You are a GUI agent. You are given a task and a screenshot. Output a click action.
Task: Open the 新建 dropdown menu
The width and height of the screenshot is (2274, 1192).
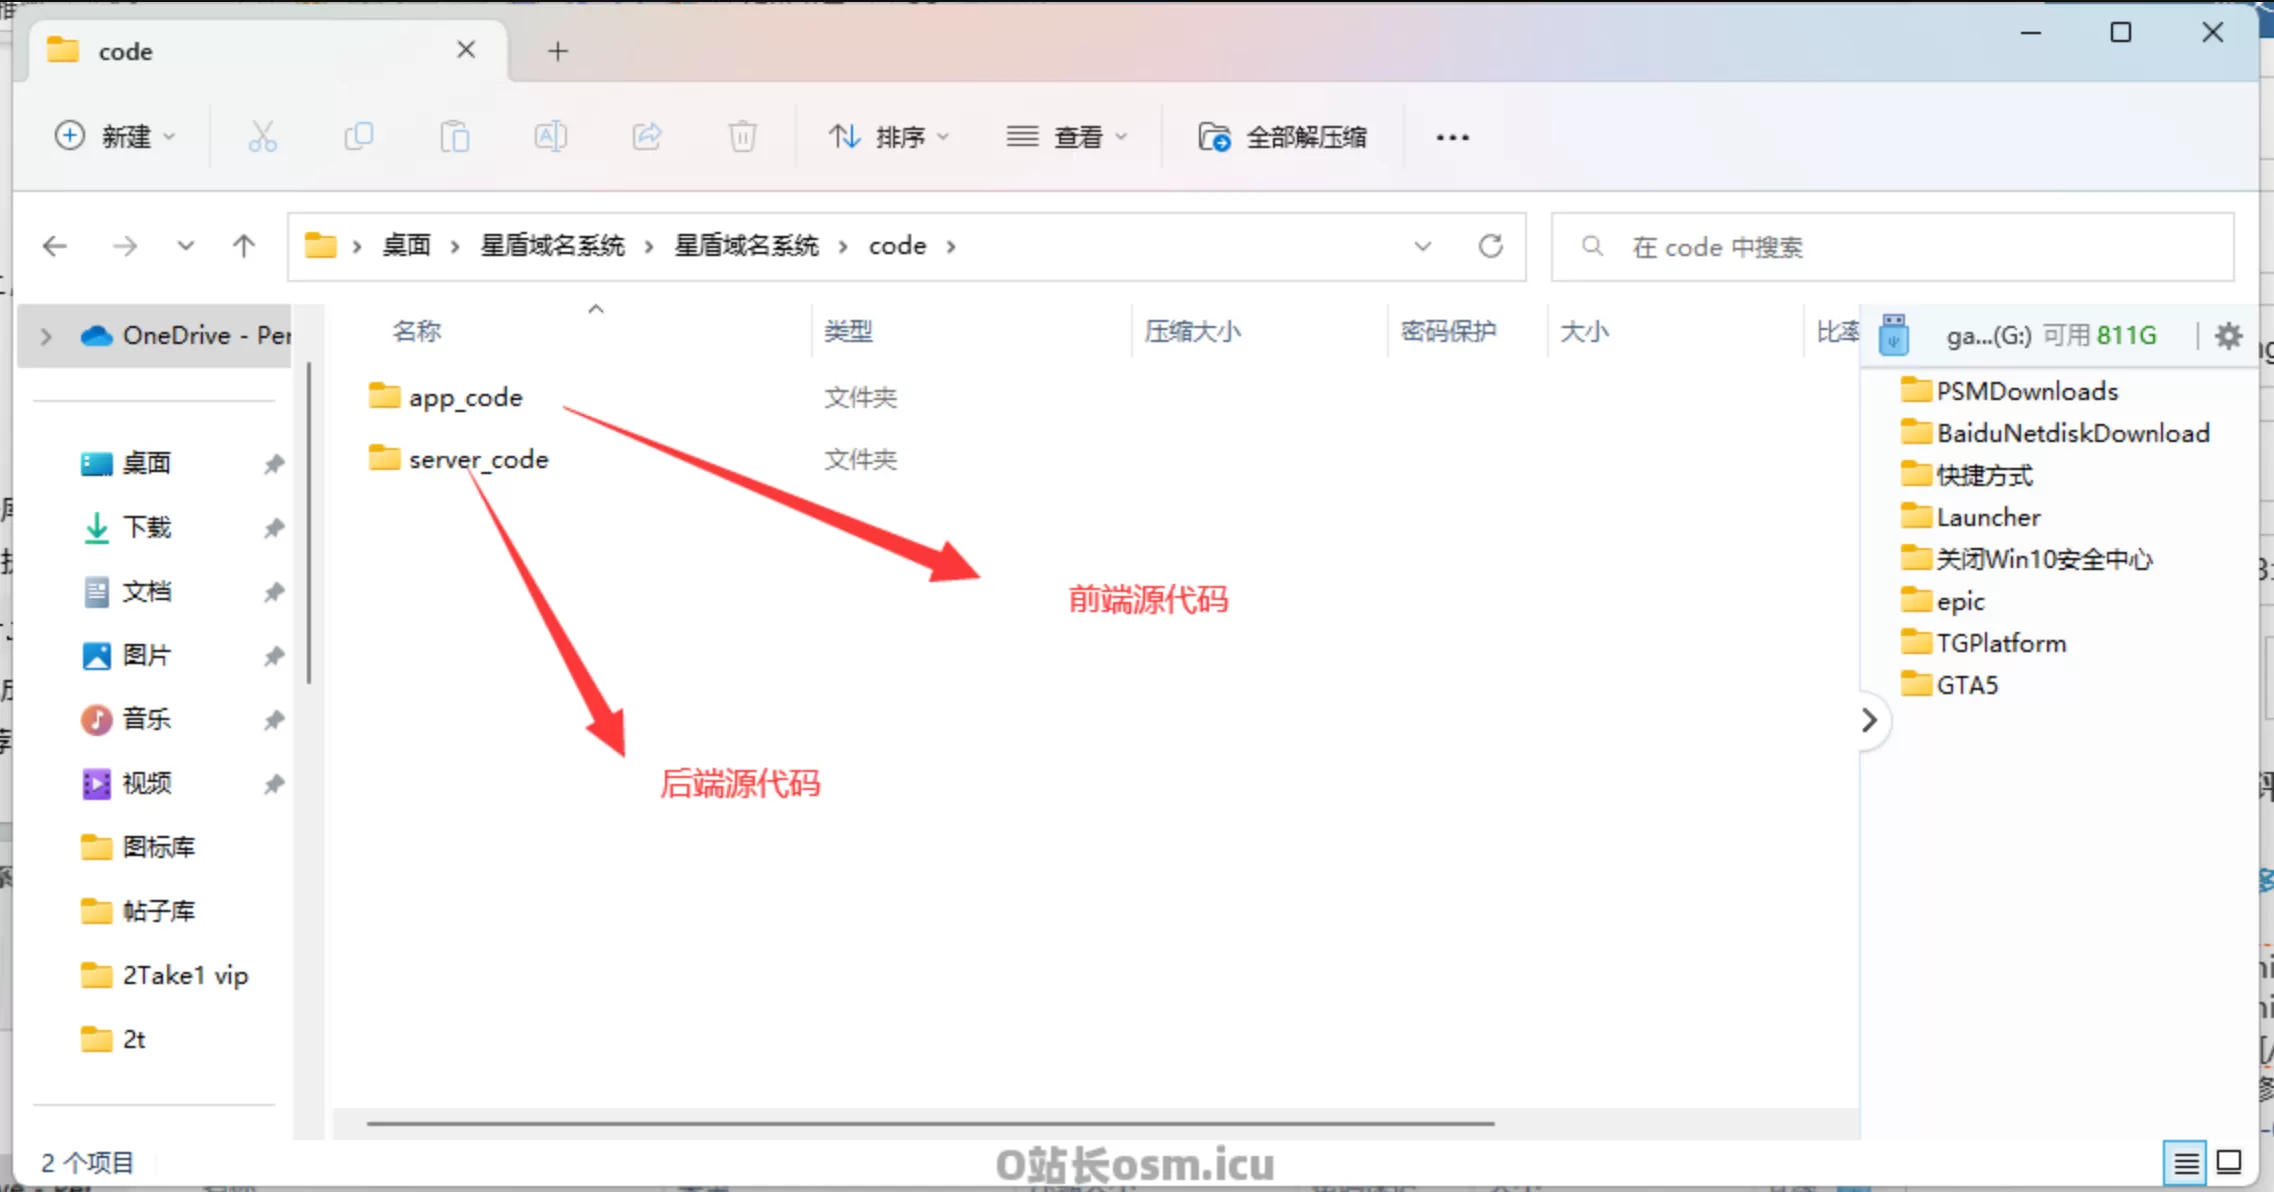click(115, 137)
